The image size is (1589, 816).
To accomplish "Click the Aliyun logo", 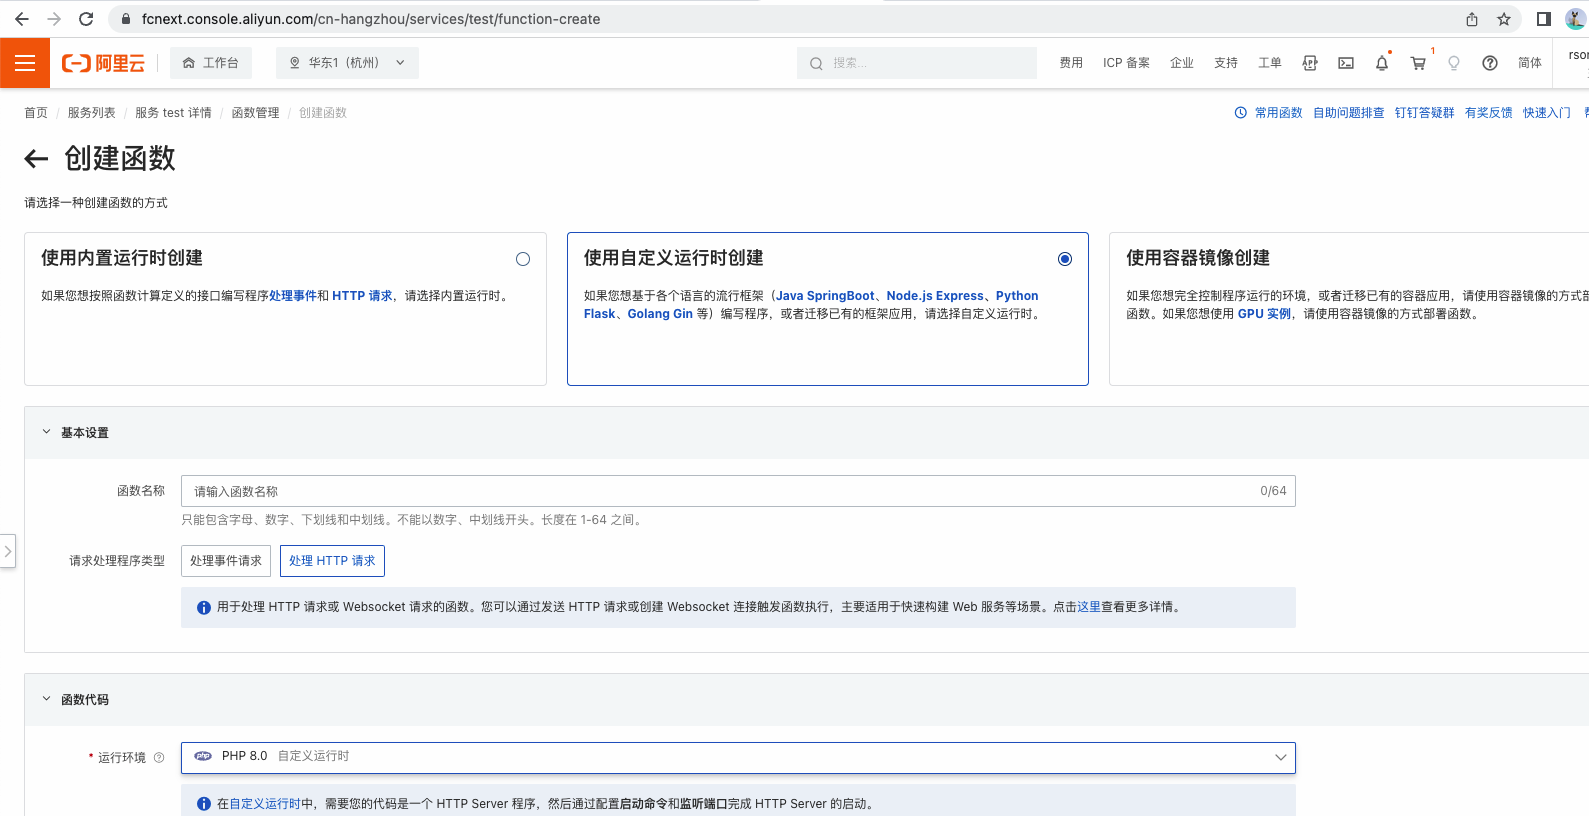I will click(x=103, y=63).
